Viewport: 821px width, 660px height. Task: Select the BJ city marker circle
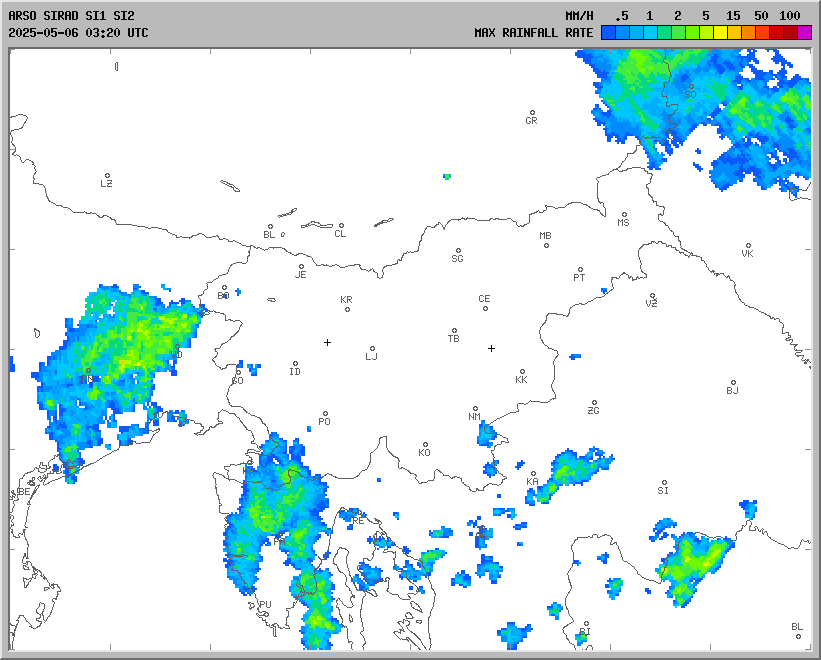coord(733,383)
